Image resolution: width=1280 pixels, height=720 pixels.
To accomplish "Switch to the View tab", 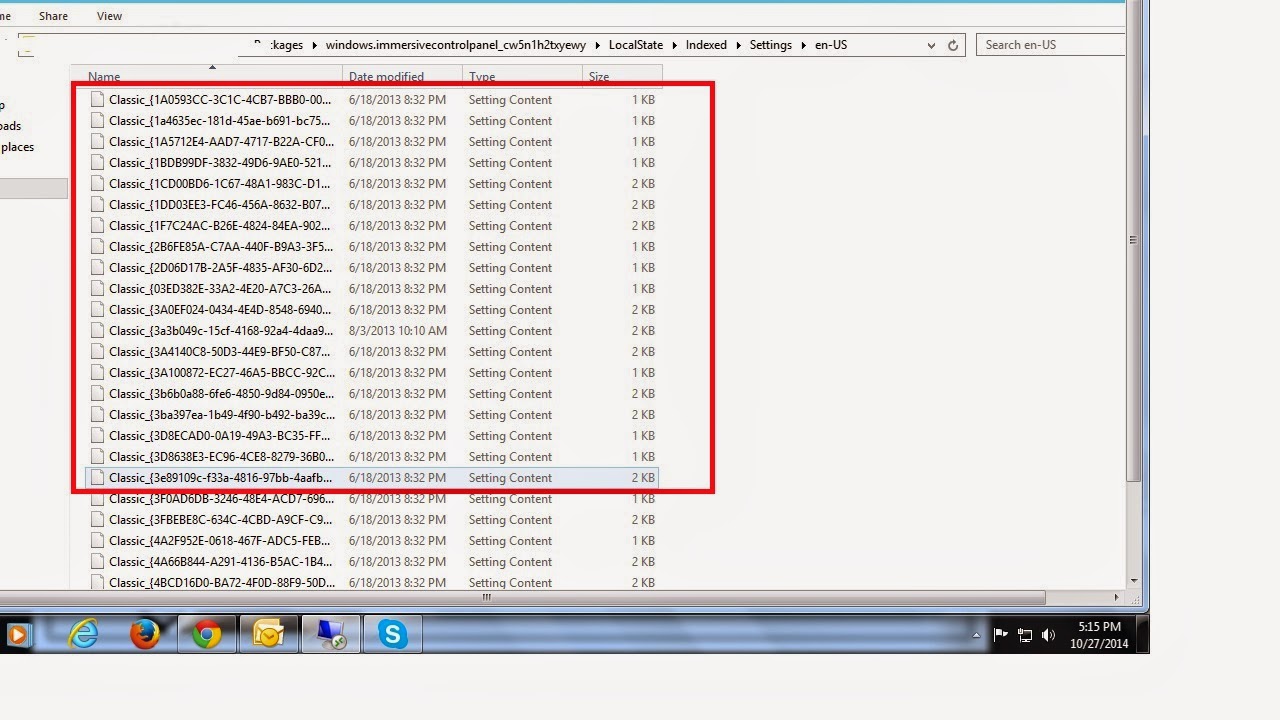I will (109, 15).
